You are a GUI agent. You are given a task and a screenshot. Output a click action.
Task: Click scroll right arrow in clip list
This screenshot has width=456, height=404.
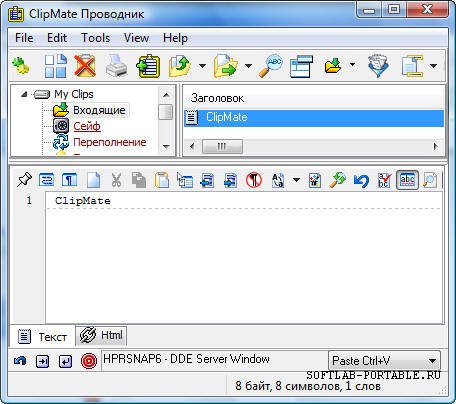(435, 146)
